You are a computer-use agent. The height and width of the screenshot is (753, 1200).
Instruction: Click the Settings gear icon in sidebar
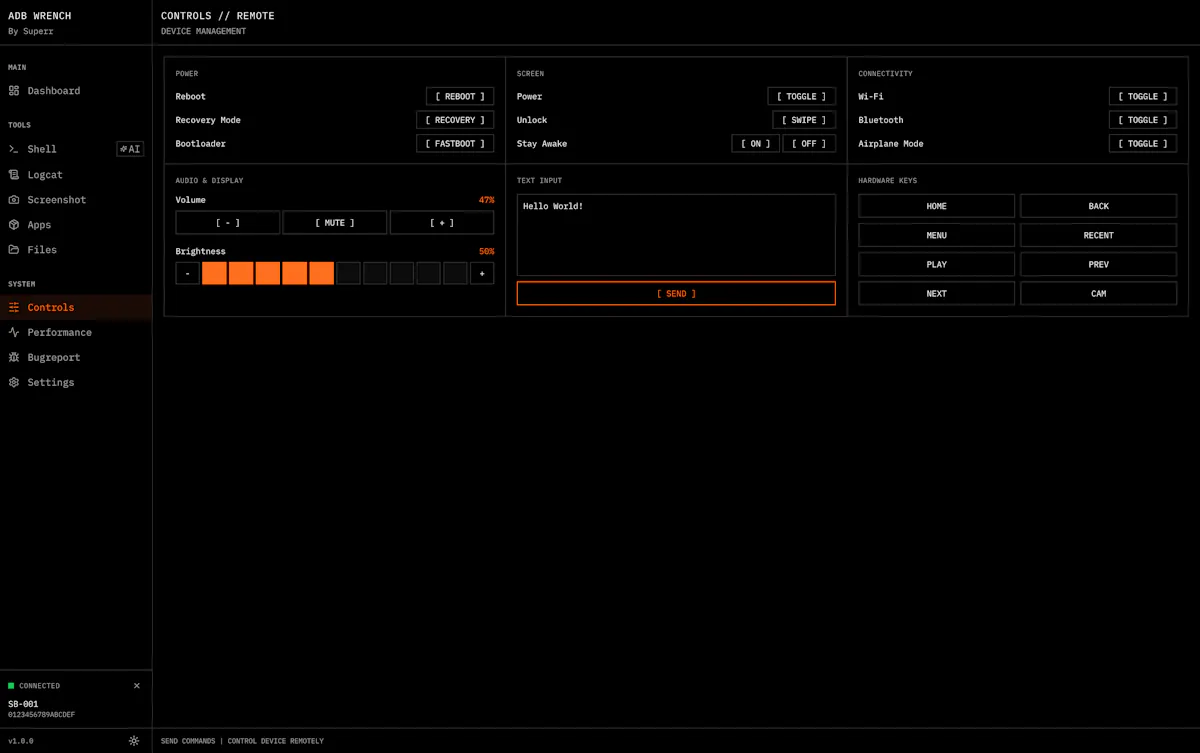[x=14, y=382]
